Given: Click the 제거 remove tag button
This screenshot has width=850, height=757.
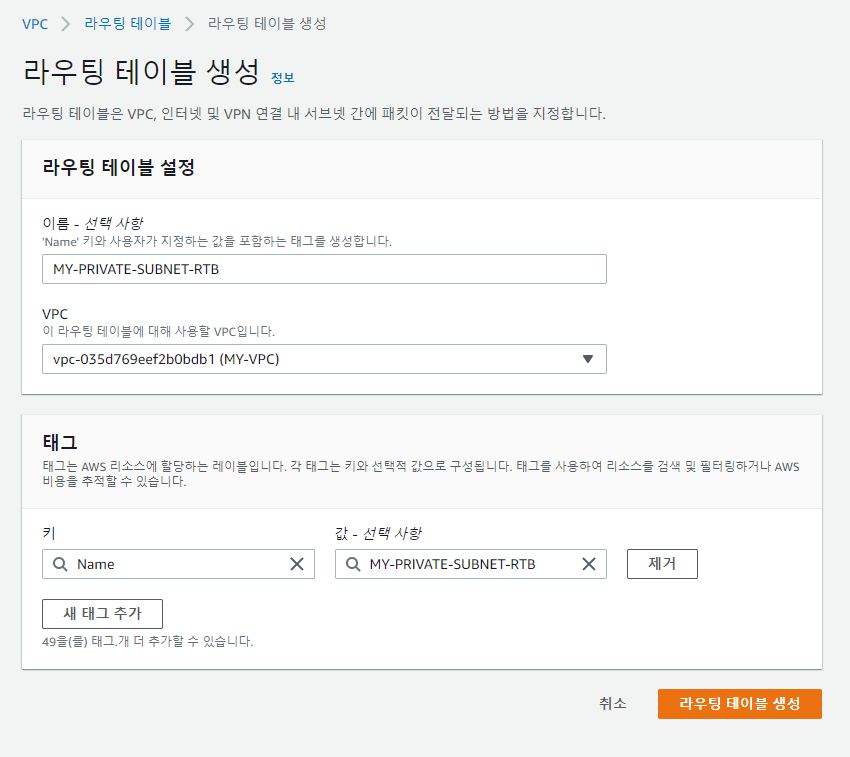Looking at the screenshot, I should (662, 564).
